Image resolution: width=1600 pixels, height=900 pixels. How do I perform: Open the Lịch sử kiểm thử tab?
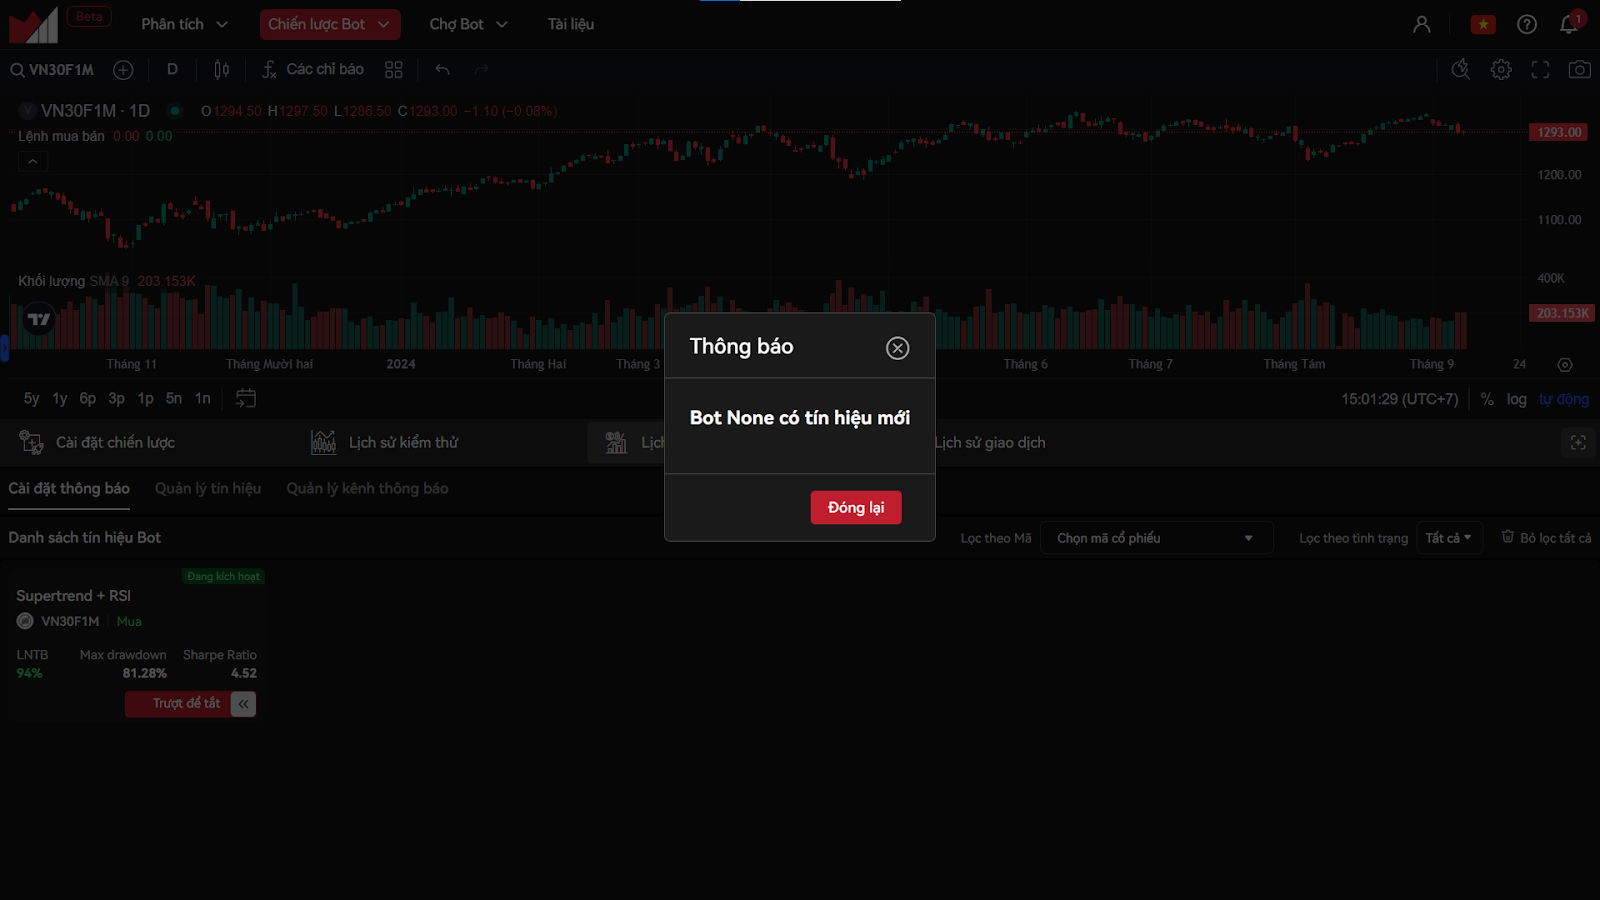coord(385,442)
